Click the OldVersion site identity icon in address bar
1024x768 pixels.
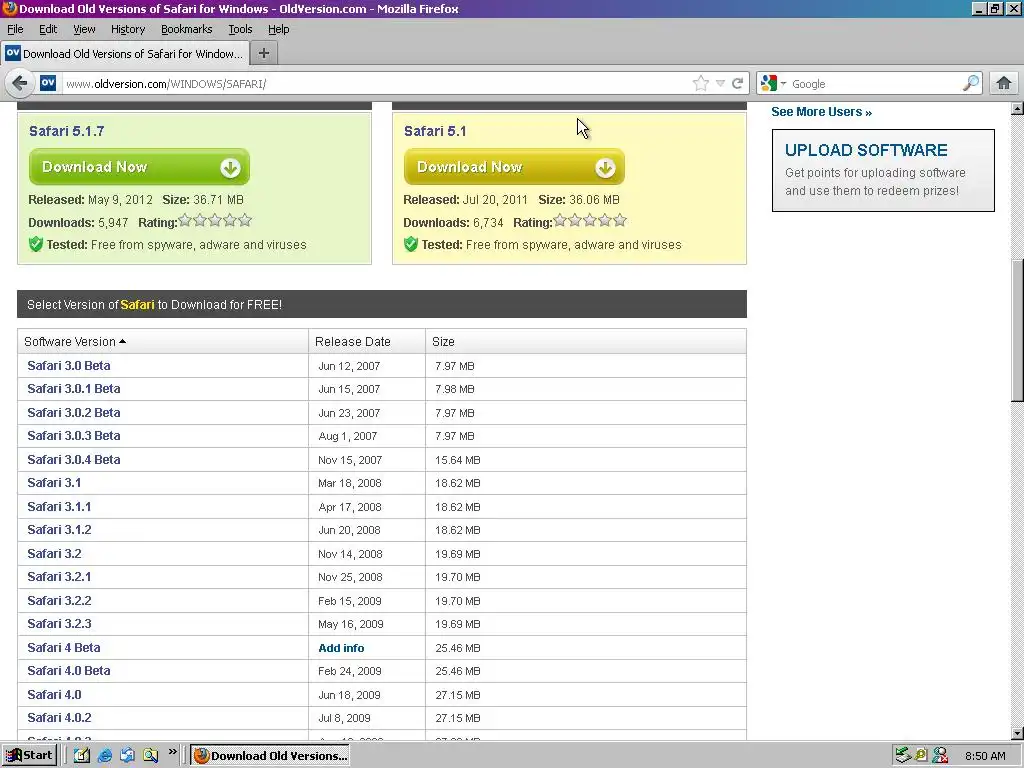tap(48, 84)
